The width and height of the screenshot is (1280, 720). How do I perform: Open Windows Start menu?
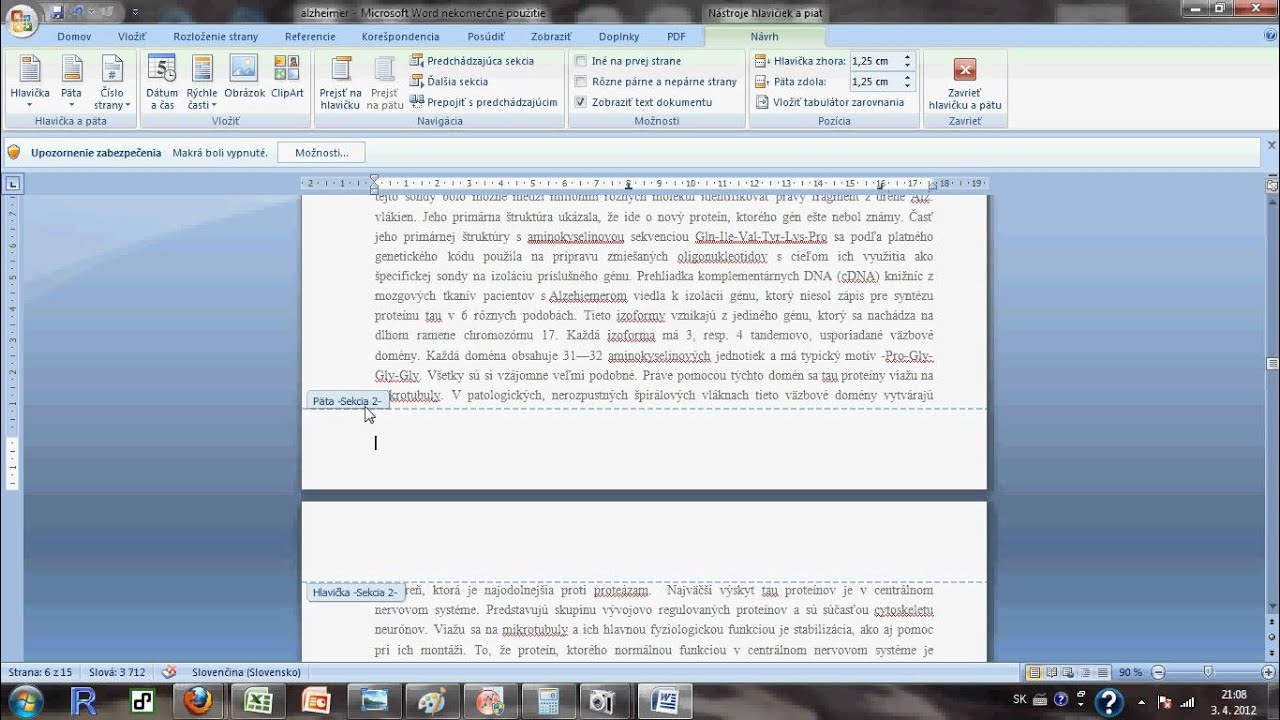(25, 701)
